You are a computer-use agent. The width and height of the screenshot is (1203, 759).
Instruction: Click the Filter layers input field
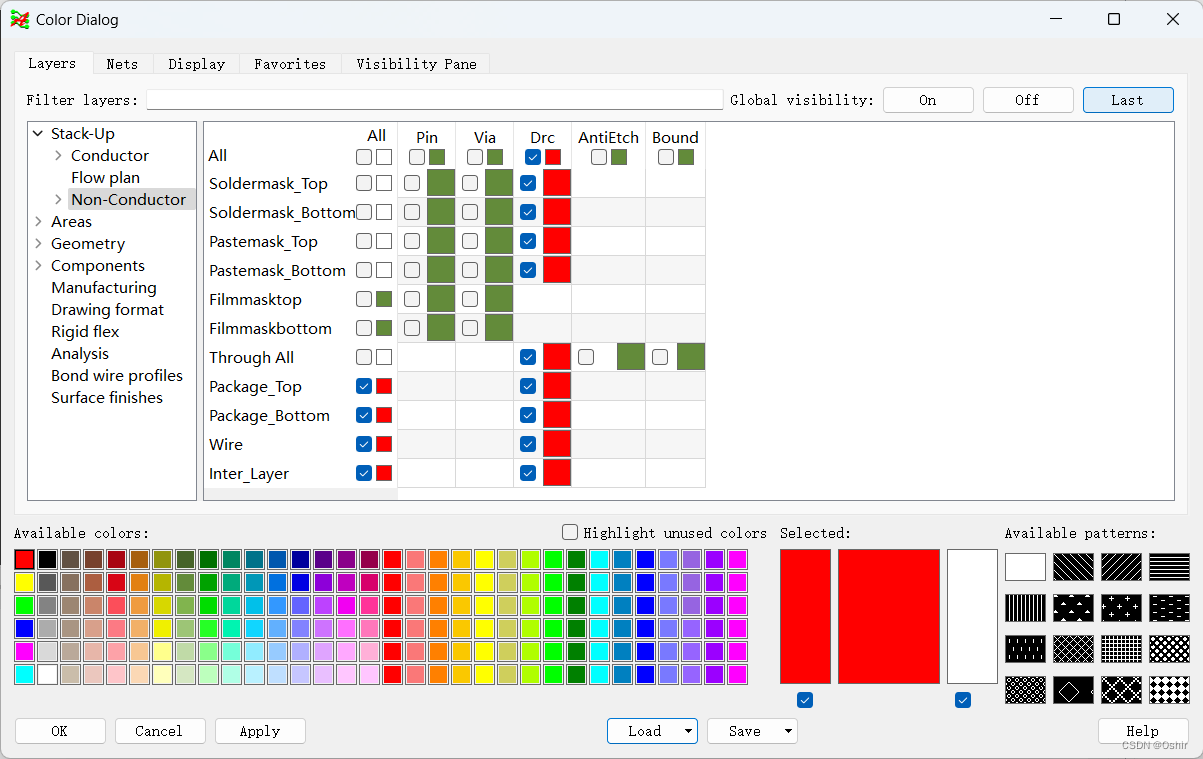[x=434, y=100]
